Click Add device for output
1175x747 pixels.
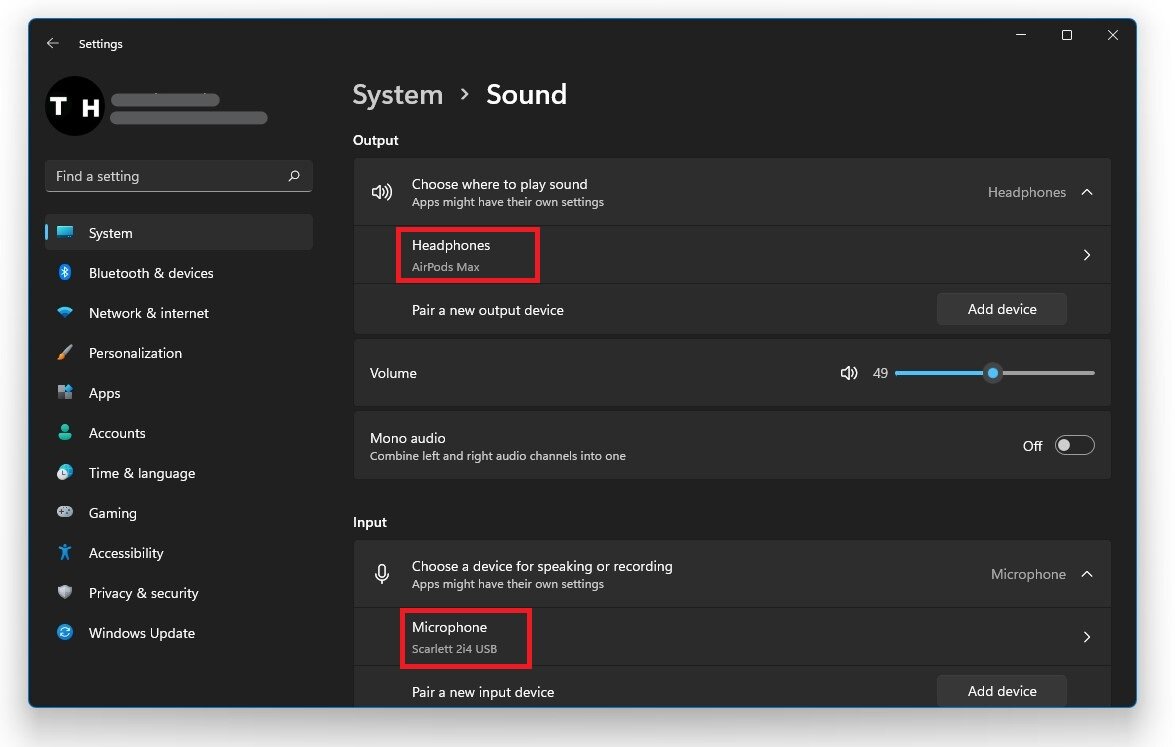(1001, 309)
